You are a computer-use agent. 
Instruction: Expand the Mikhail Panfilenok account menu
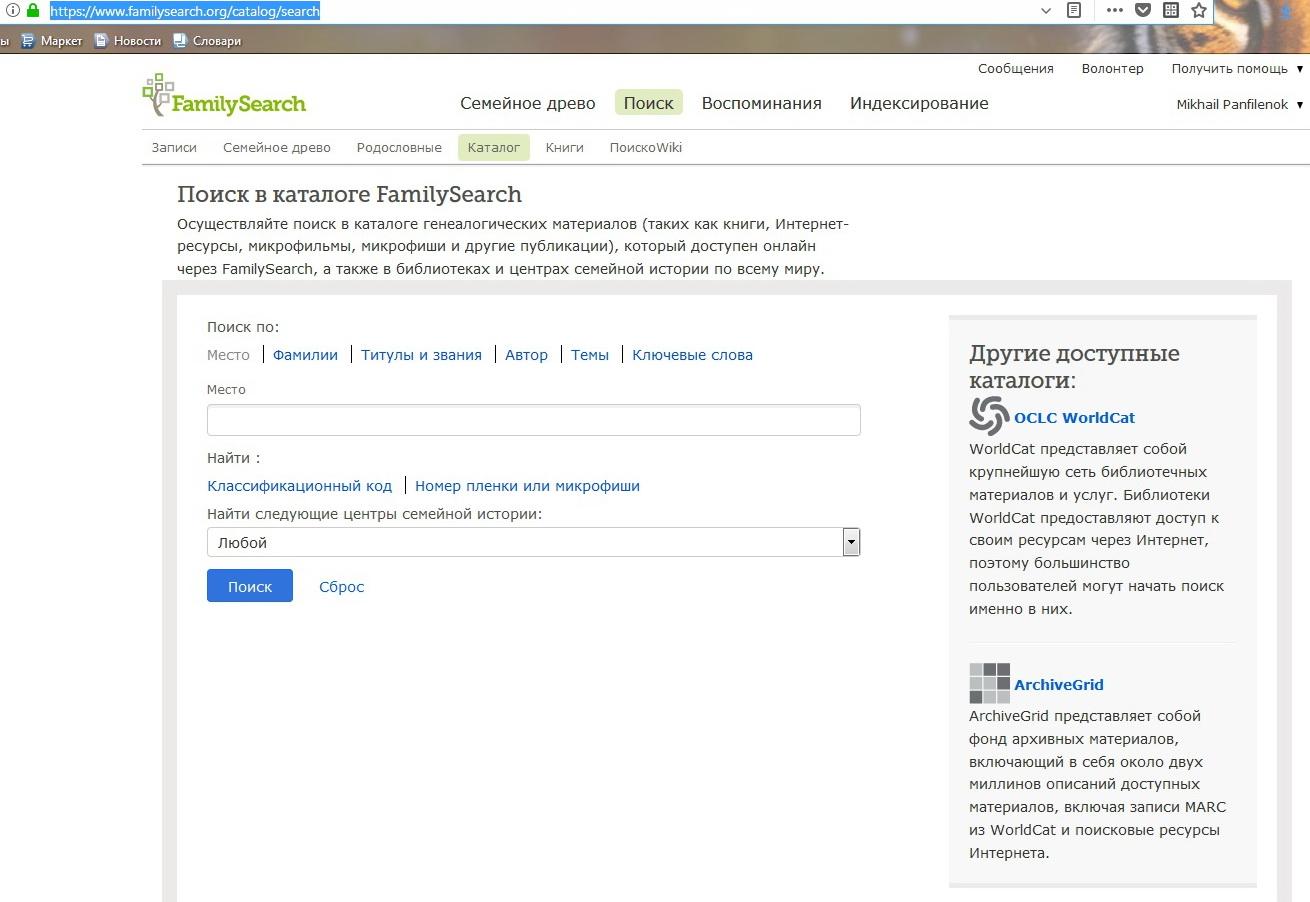(1240, 104)
